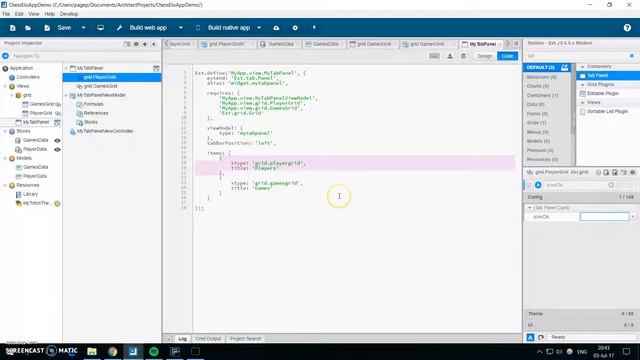Click the toolbox filter field
This screenshot has height=360, width=640.
coord(576,56)
